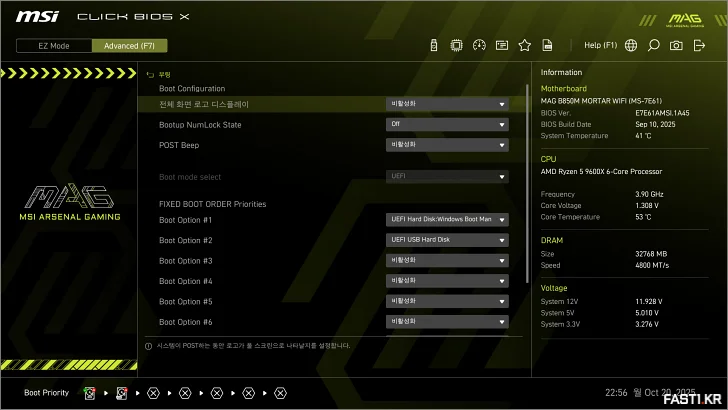Click the Boot Priority label
Viewport: 728px width, 410px height.
(x=46, y=393)
